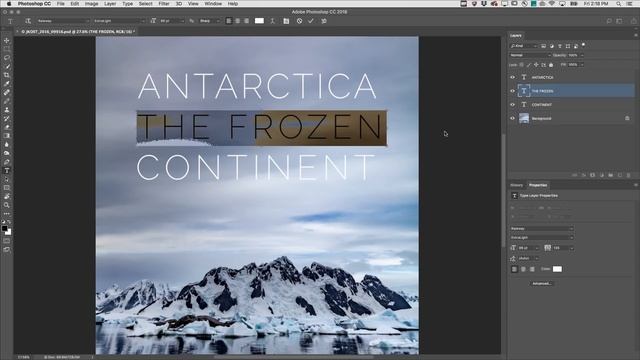
Task: Click the Background layer thumbnail
Action: tap(524, 118)
